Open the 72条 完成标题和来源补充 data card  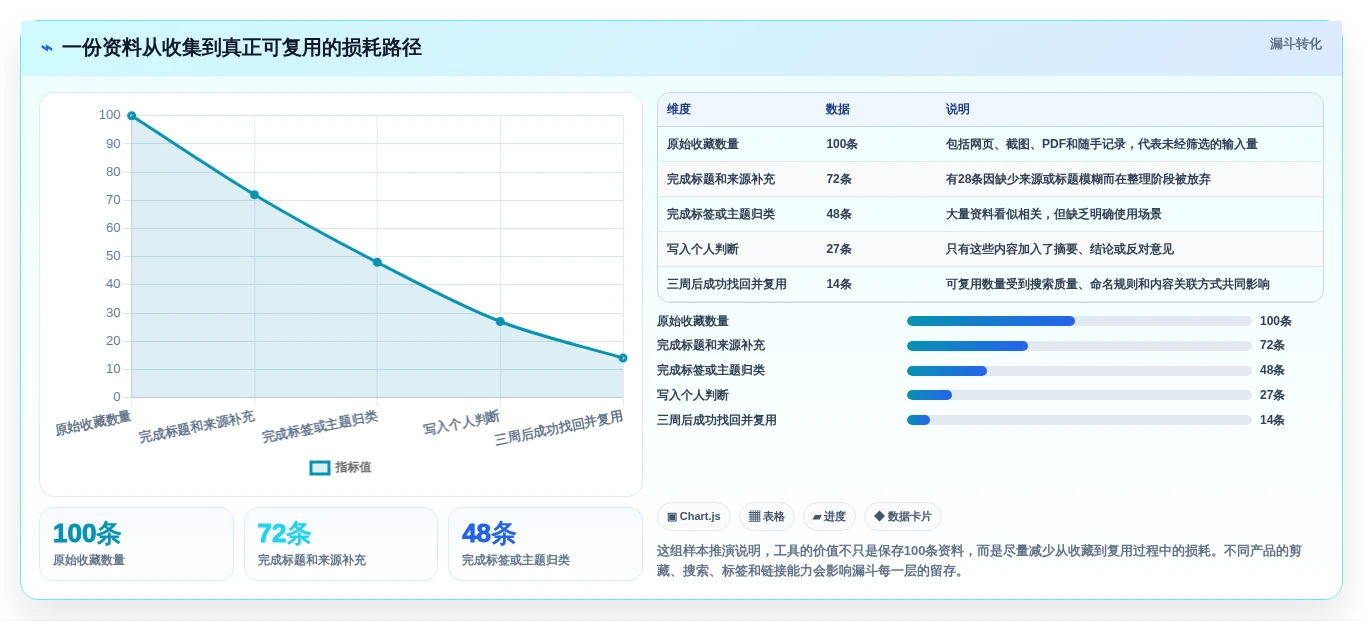[x=341, y=544]
